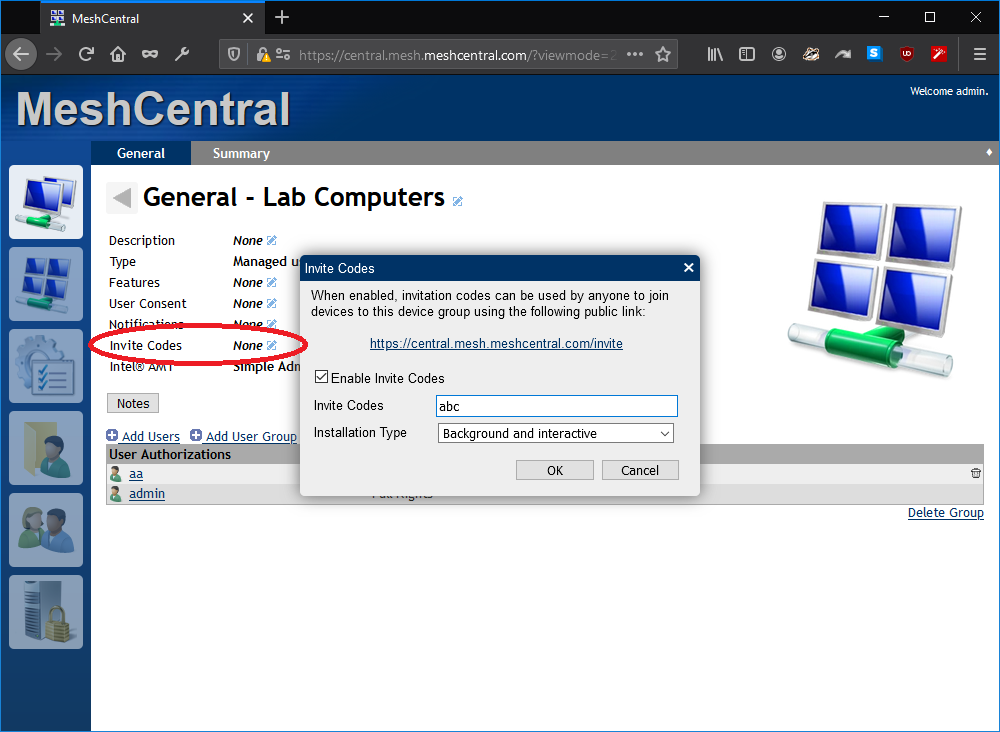Open the My Files folder sidebar icon
The height and width of the screenshot is (732, 1000).
[x=46, y=448]
